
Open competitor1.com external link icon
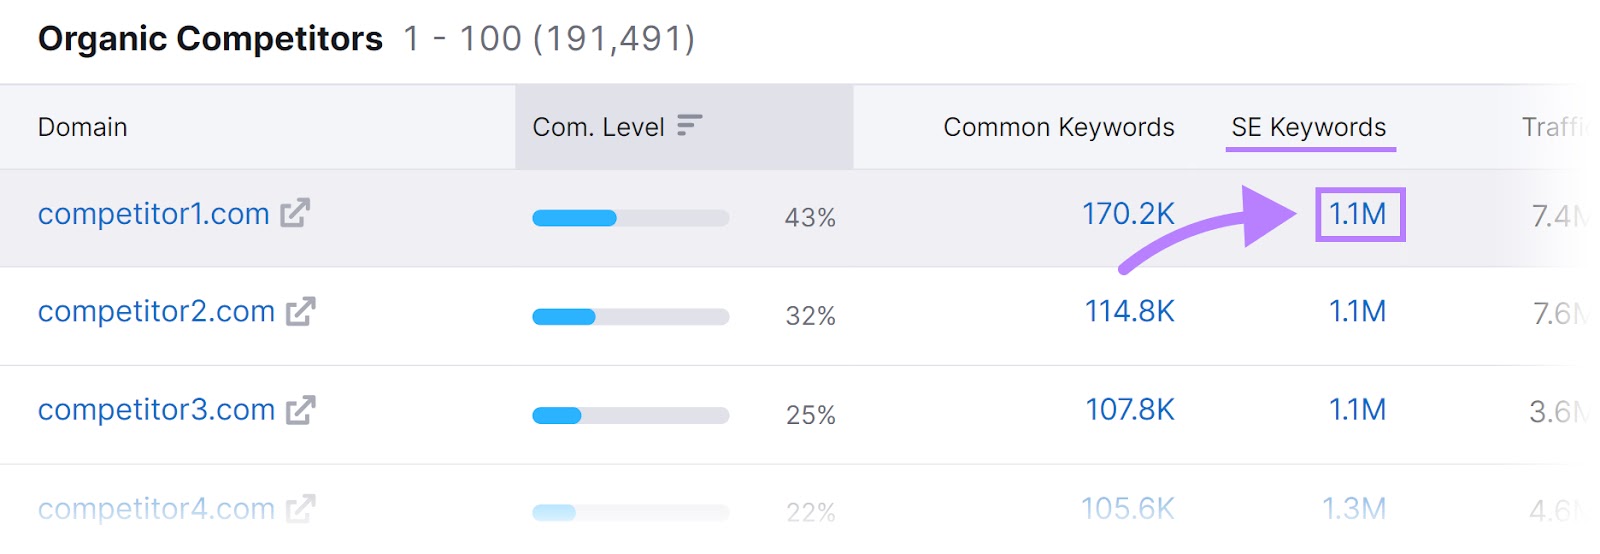295,213
